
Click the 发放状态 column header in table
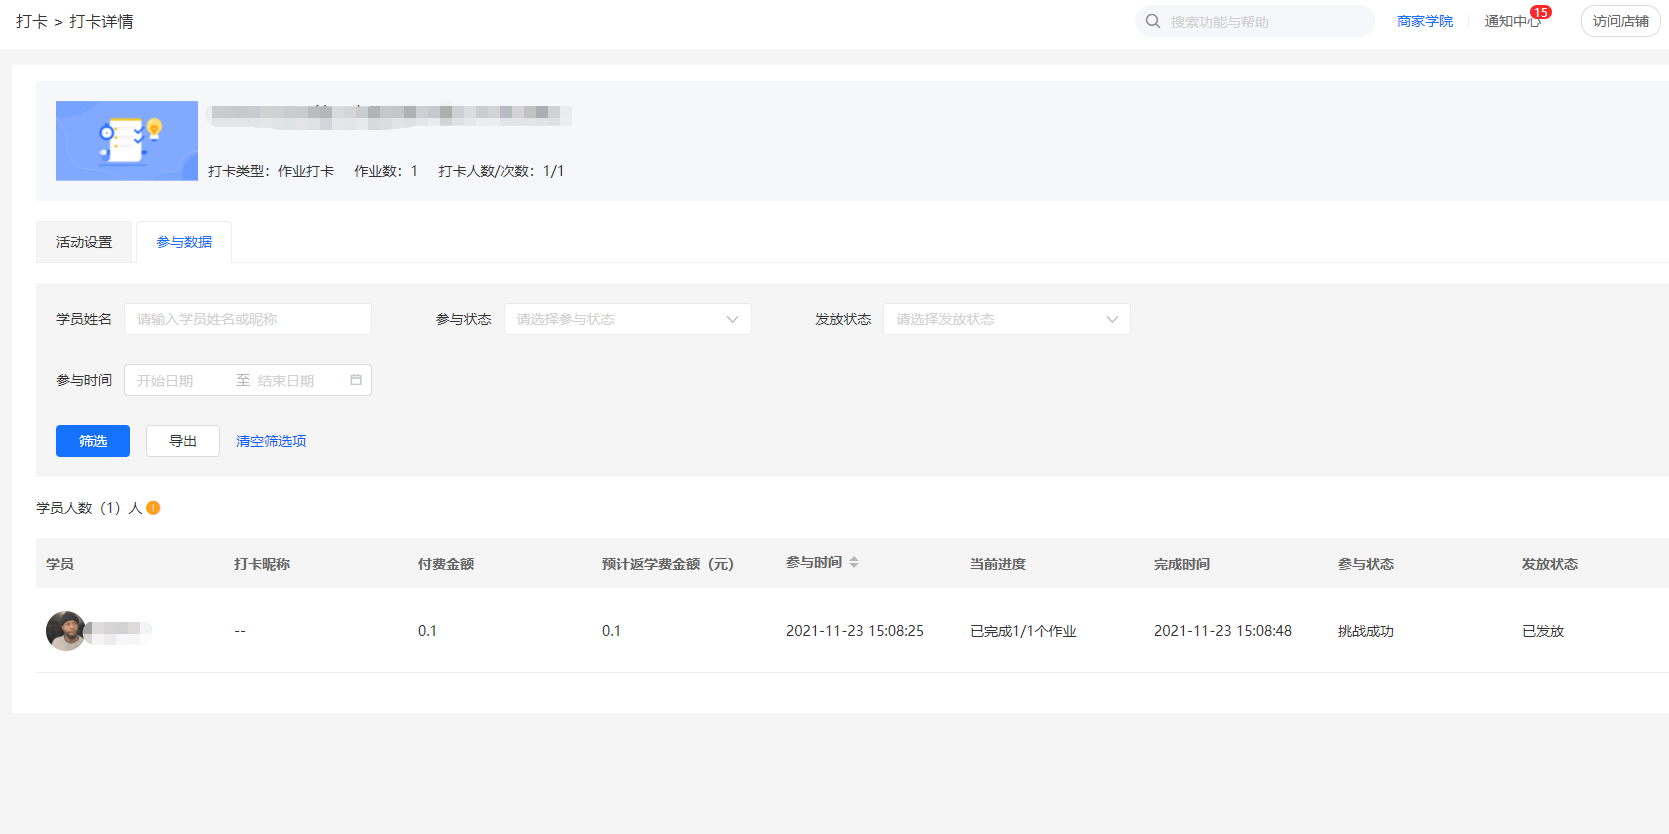point(1550,564)
